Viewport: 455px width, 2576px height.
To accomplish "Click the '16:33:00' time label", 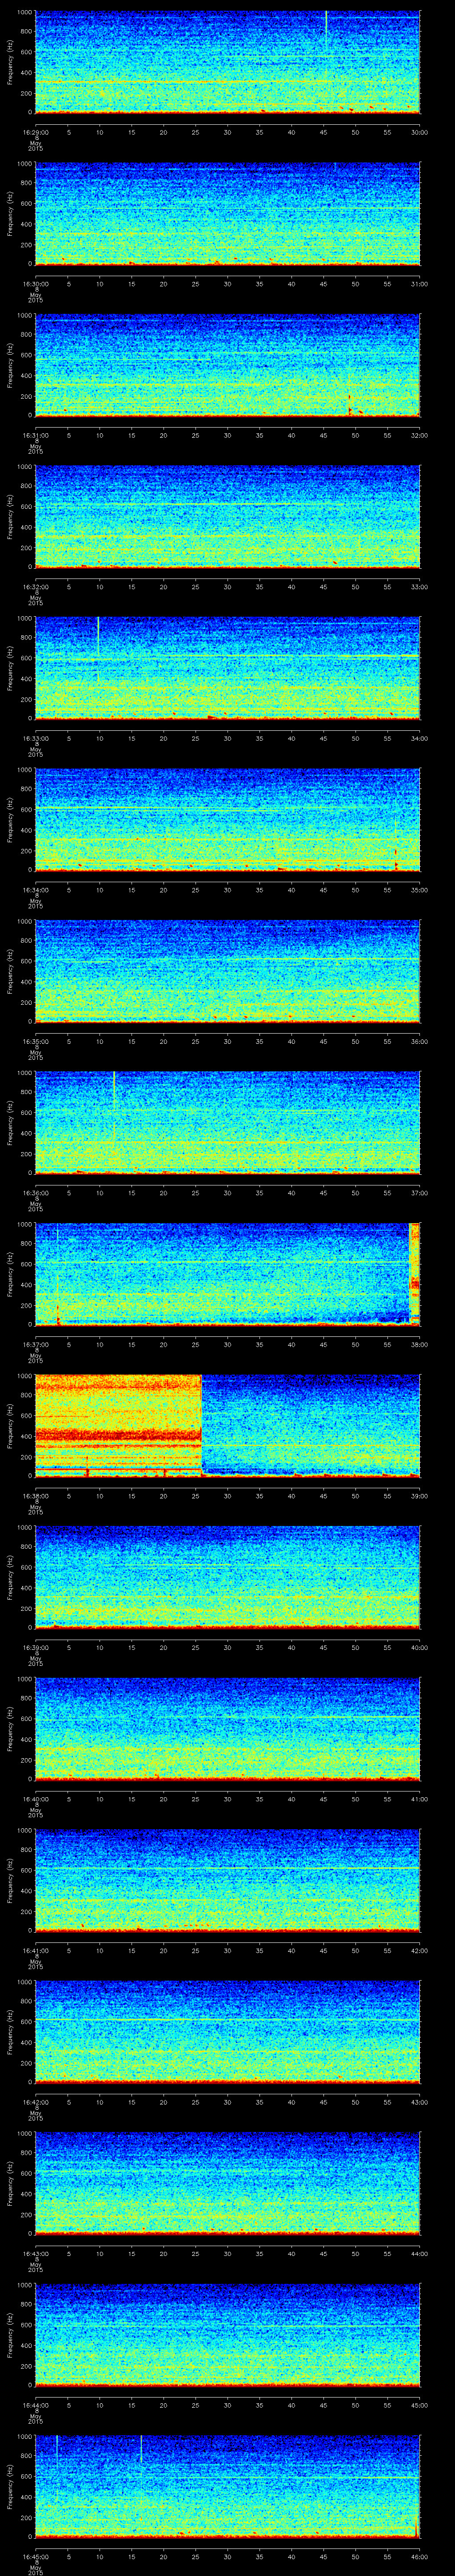I will [x=36, y=738].
